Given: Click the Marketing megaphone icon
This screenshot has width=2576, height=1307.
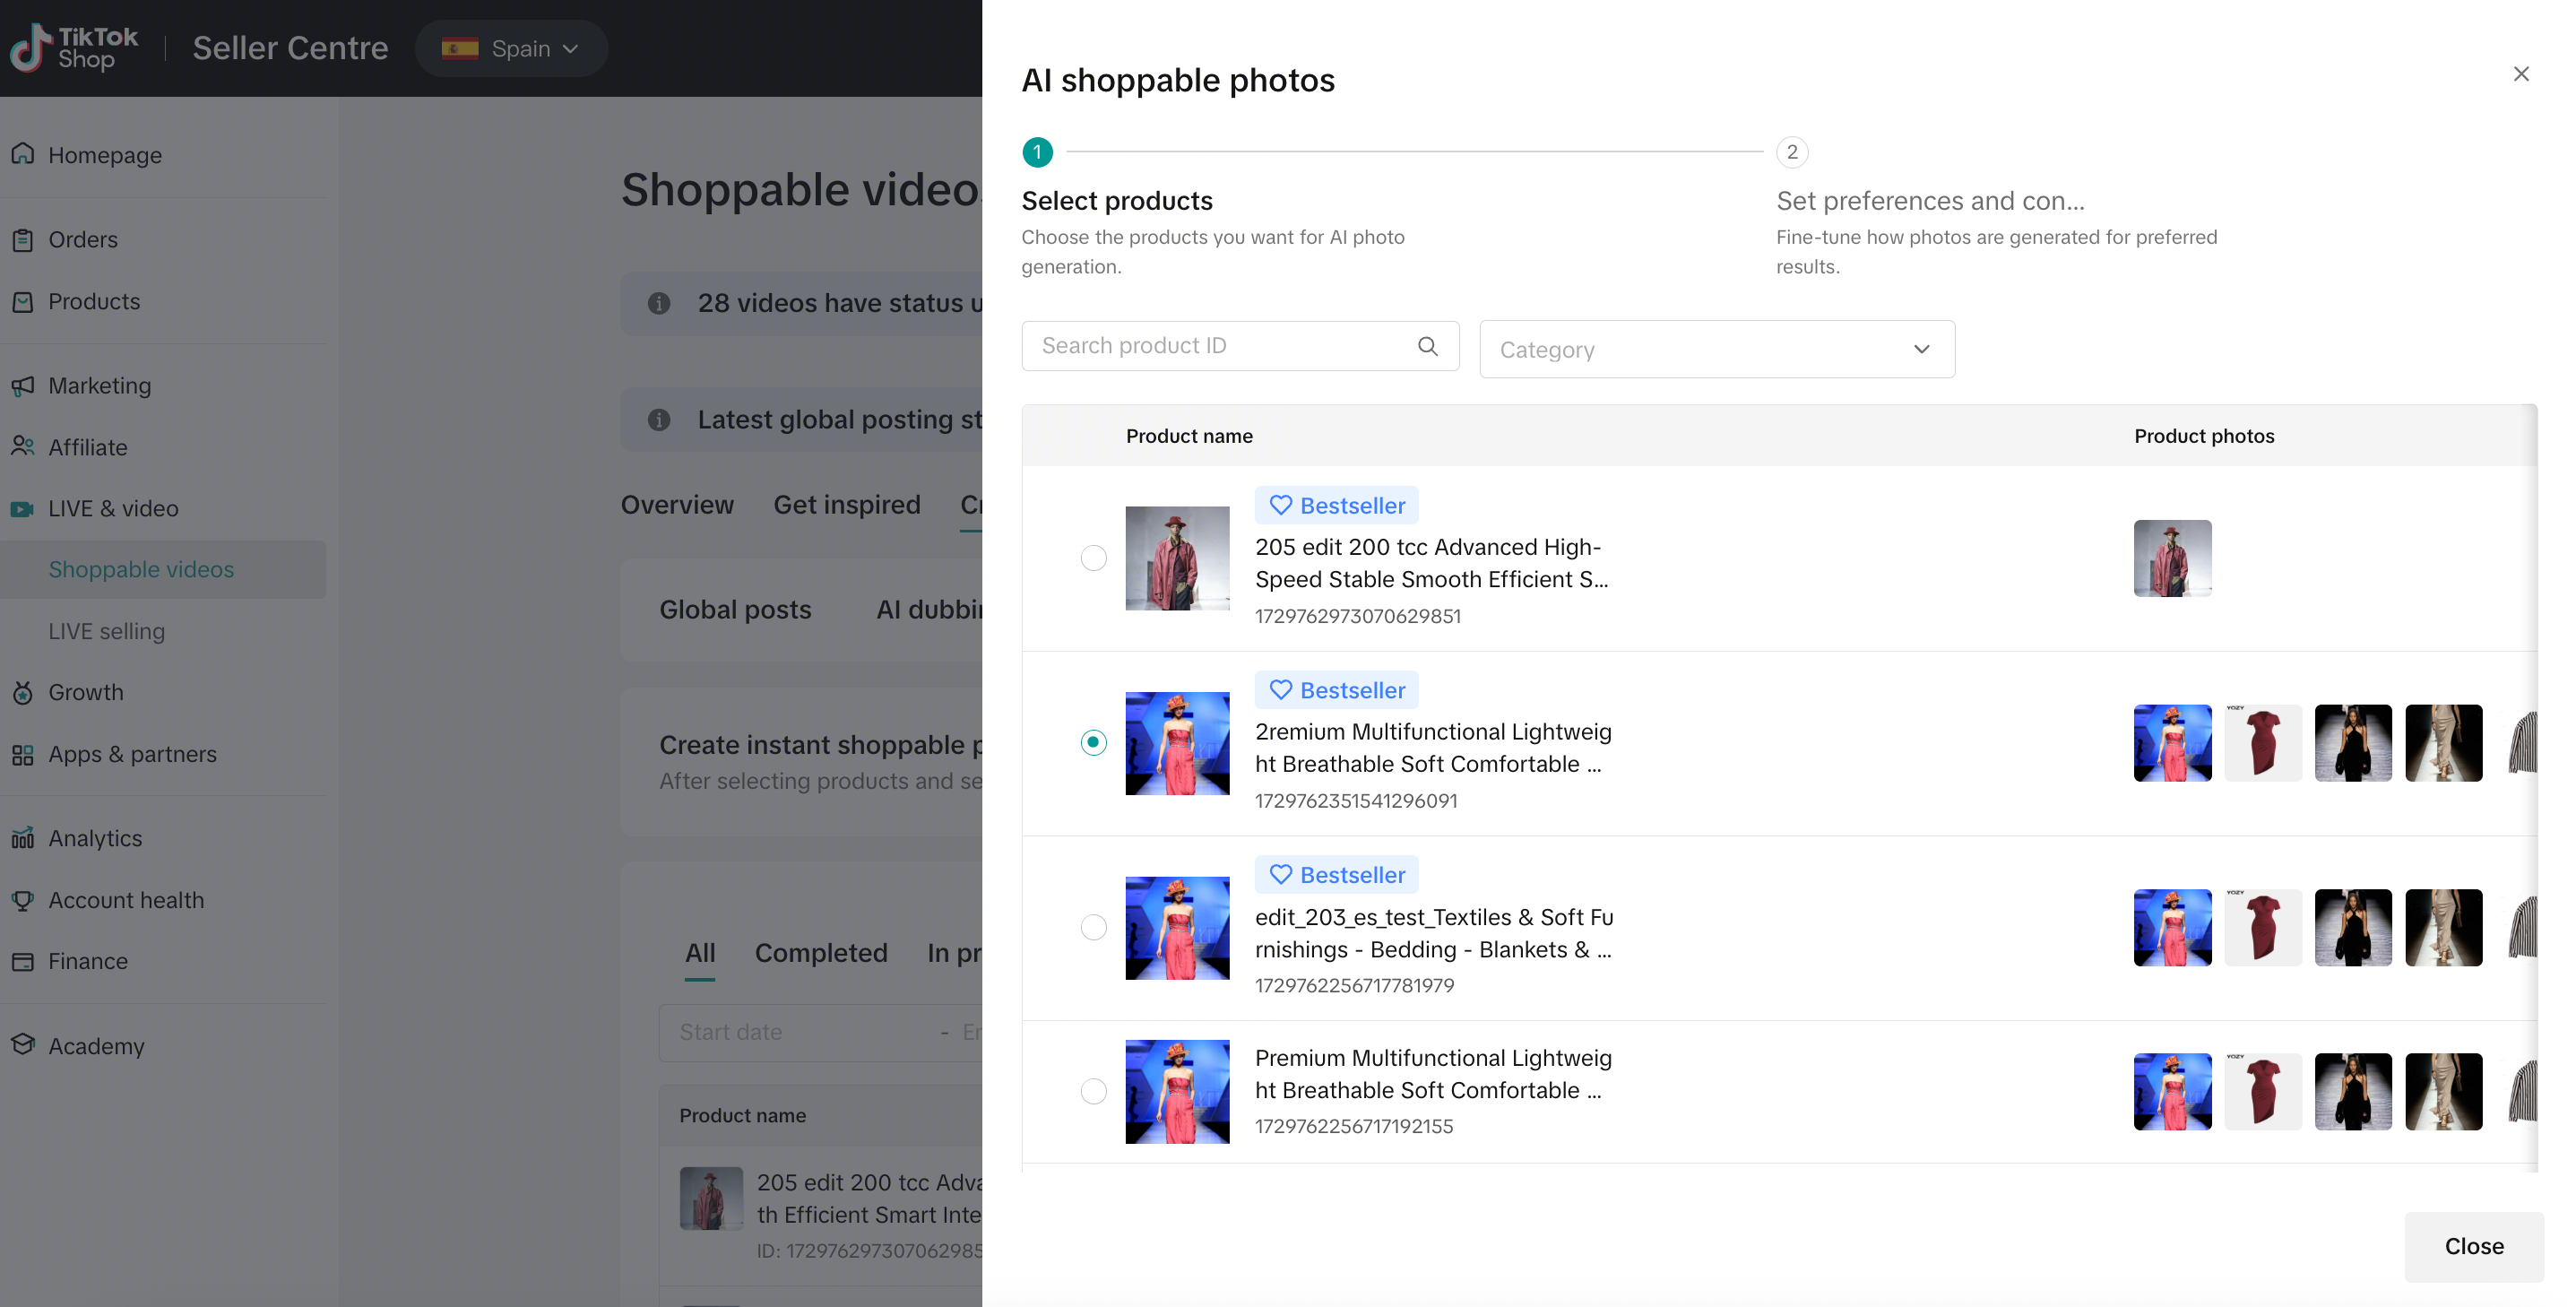Looking at the screenshot, I should 23,385.
